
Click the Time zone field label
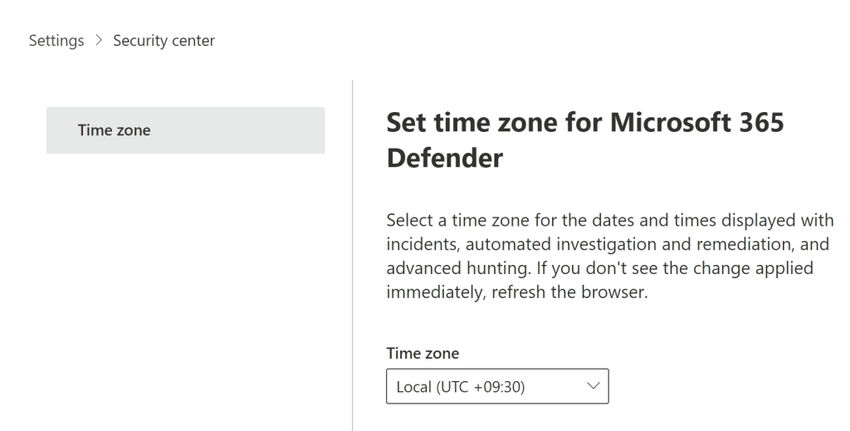[x=423, y=353]
